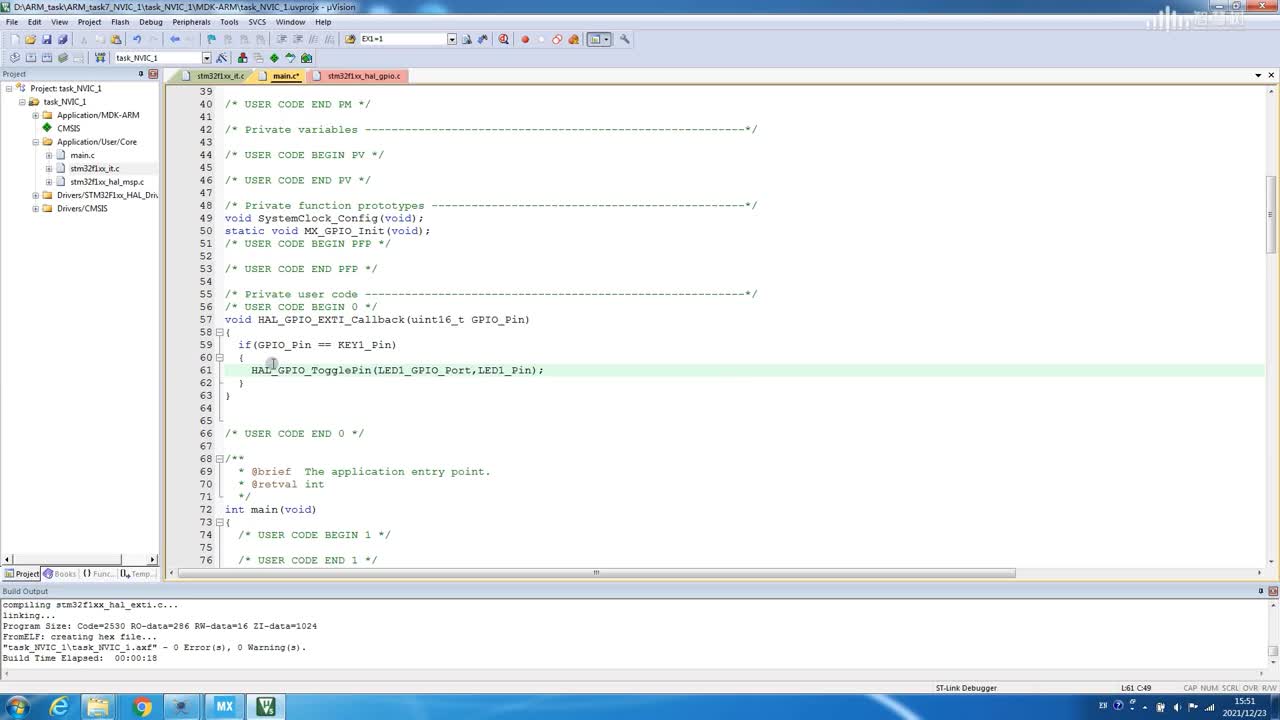Click the Find in Files icon
The height and width of the screenshot is (720, 1280).
pyautogui.click(x=350, y=39)
